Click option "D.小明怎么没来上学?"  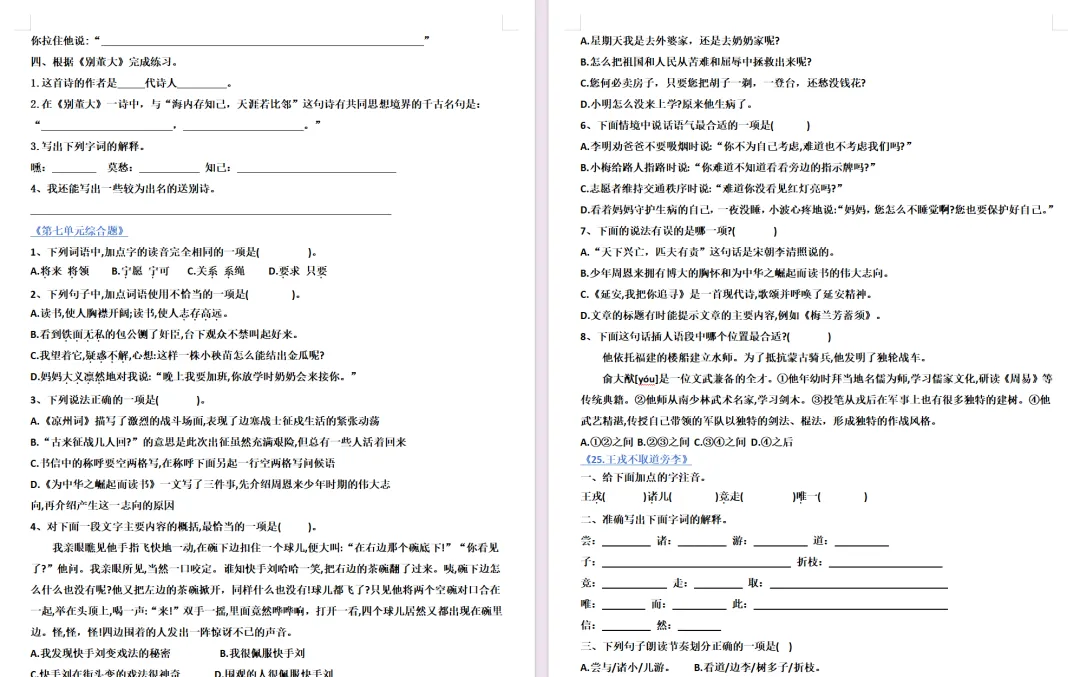point(667,104)
